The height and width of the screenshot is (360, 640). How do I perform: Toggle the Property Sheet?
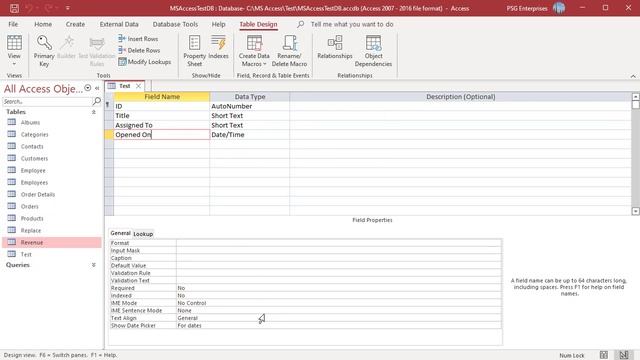(x=194, y=51)
